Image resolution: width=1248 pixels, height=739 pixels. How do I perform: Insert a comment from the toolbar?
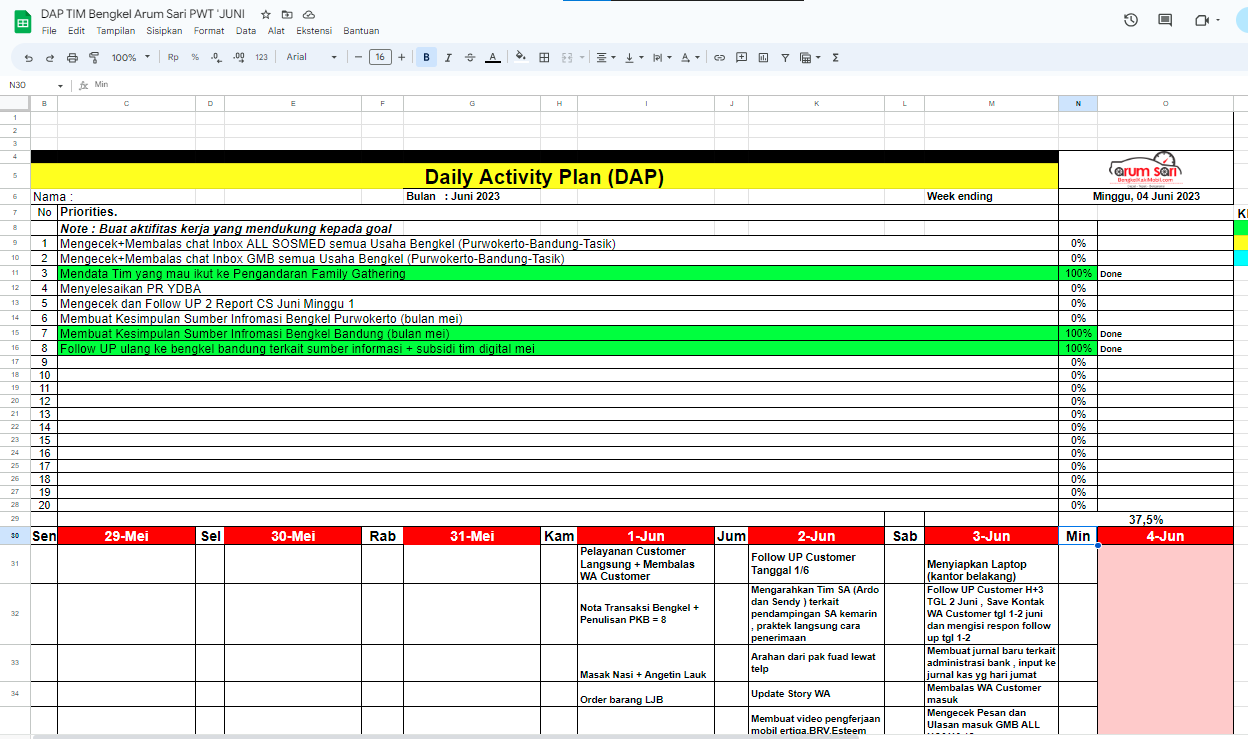[741, 58]
